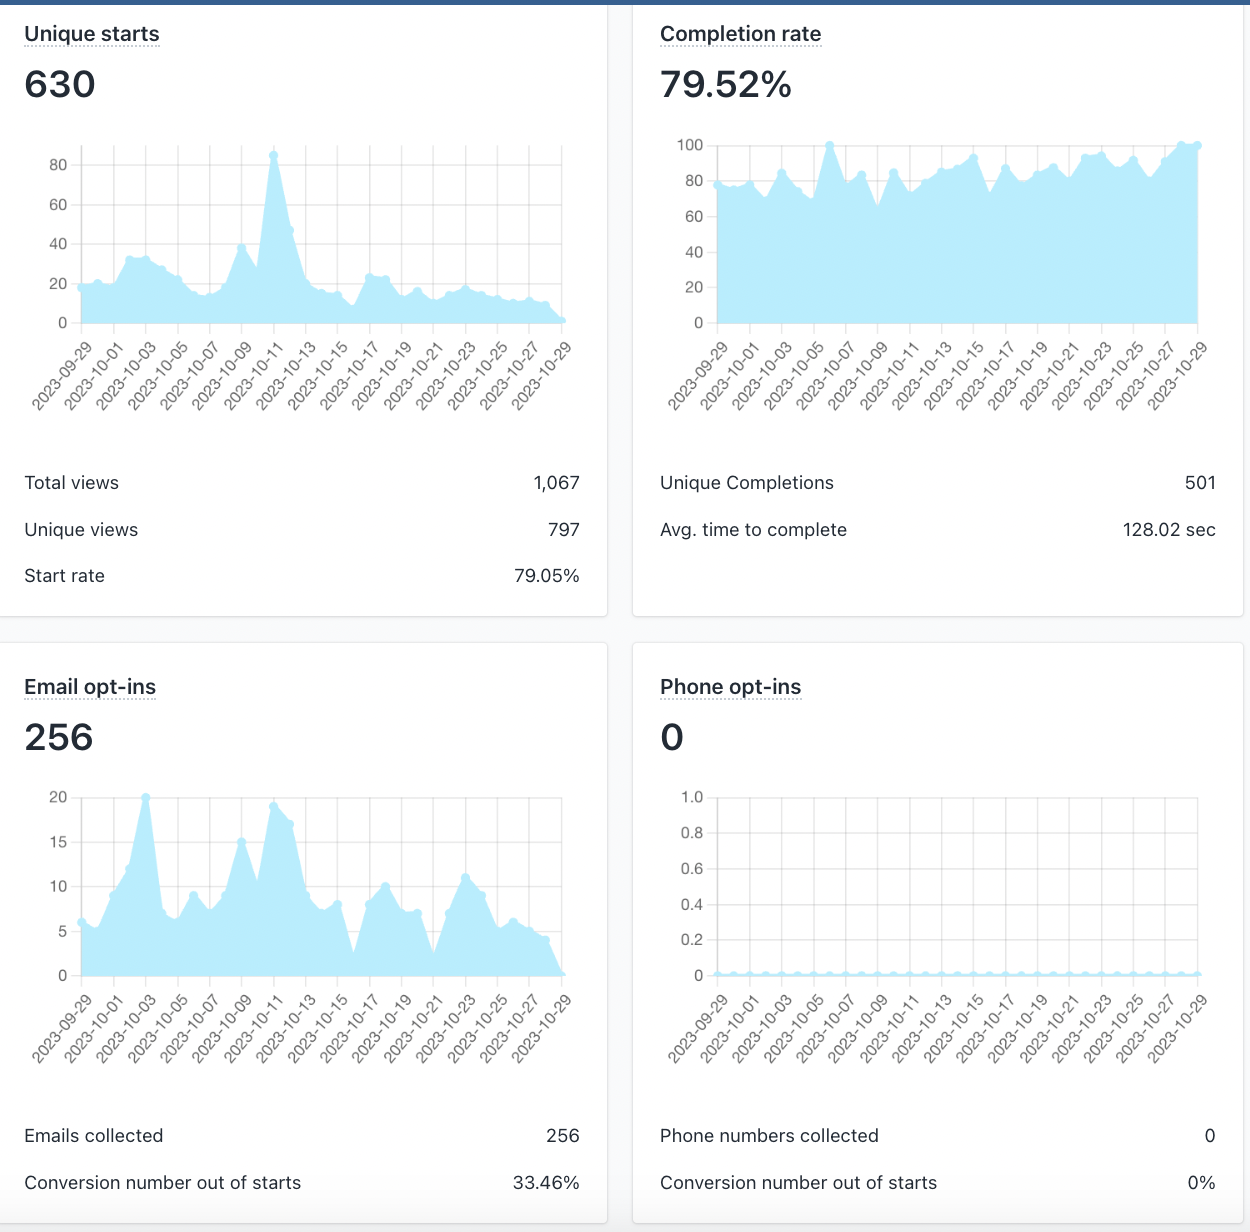Select the 128.02 sec value
Viewport: 1250px width, 1232px height.
(x=1169, y=530)
